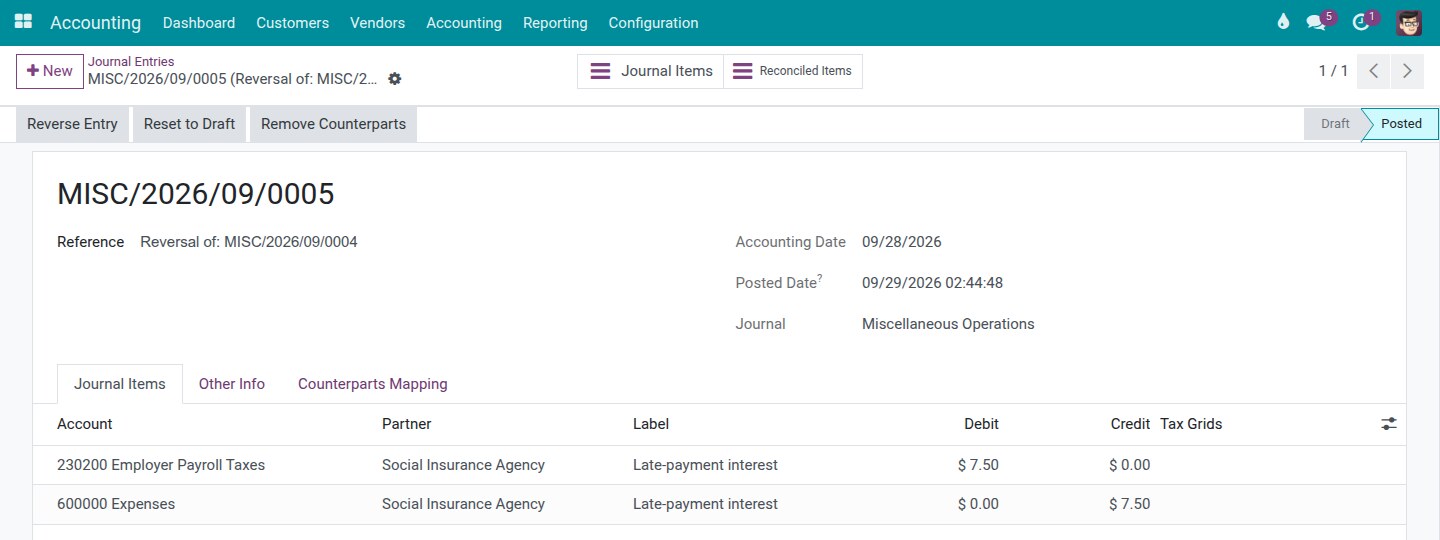Open column options adjust icon
Image resolution: width=1440 pixels, height=540 pixels.
[1389, 424]
